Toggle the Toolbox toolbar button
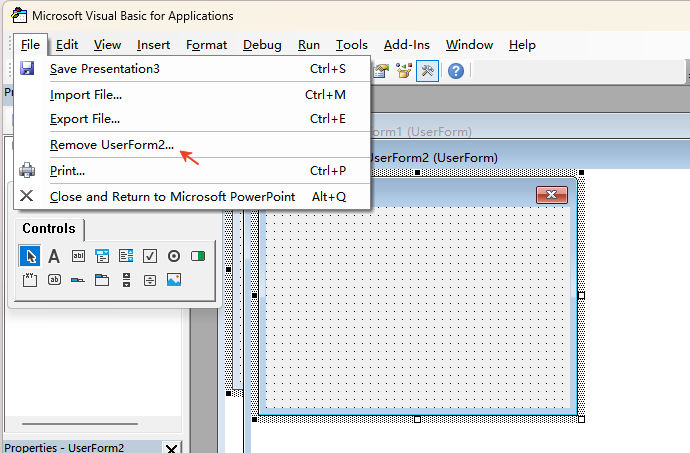690x453 pixels. [427, 70]
